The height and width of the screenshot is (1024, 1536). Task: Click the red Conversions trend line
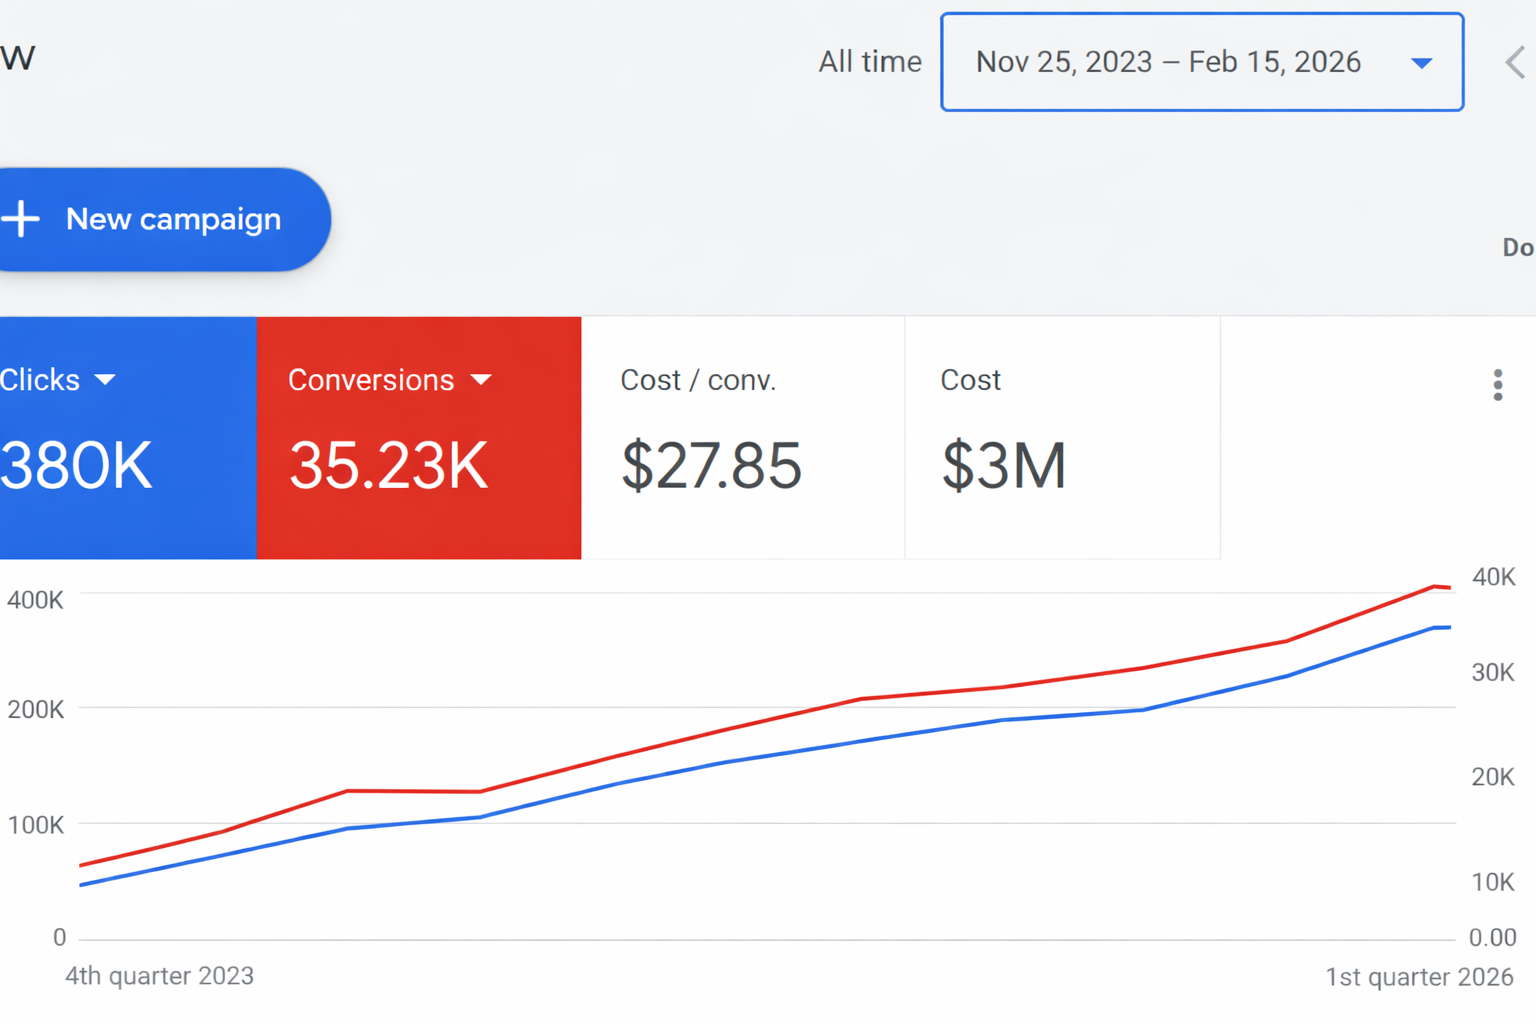pyautogui.click(x=860, y=700)
